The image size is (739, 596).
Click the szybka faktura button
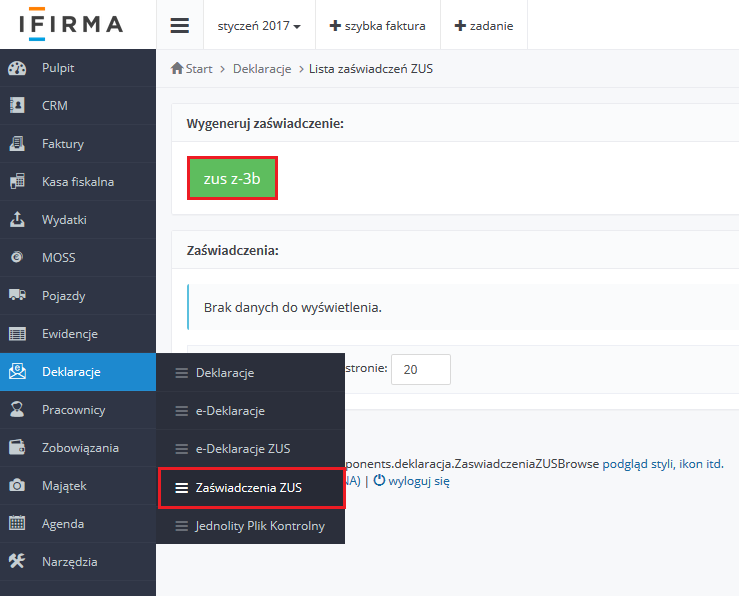tap(378, 26)
